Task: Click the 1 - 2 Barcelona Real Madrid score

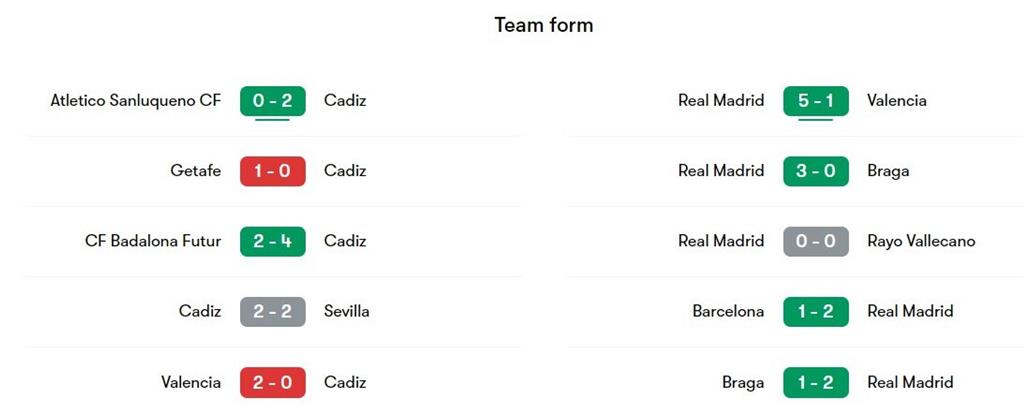Action: (816, 311)
